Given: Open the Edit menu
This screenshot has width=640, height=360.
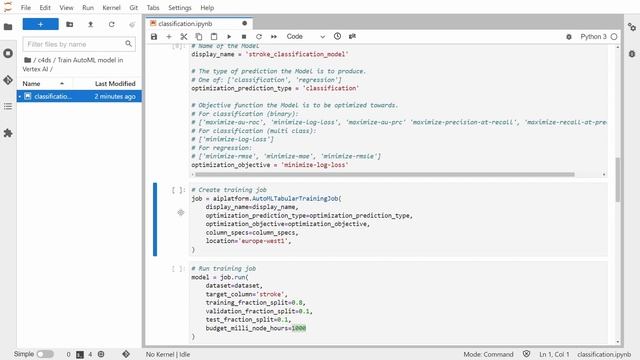Looking at the screenshot, I should click(45, 8).
